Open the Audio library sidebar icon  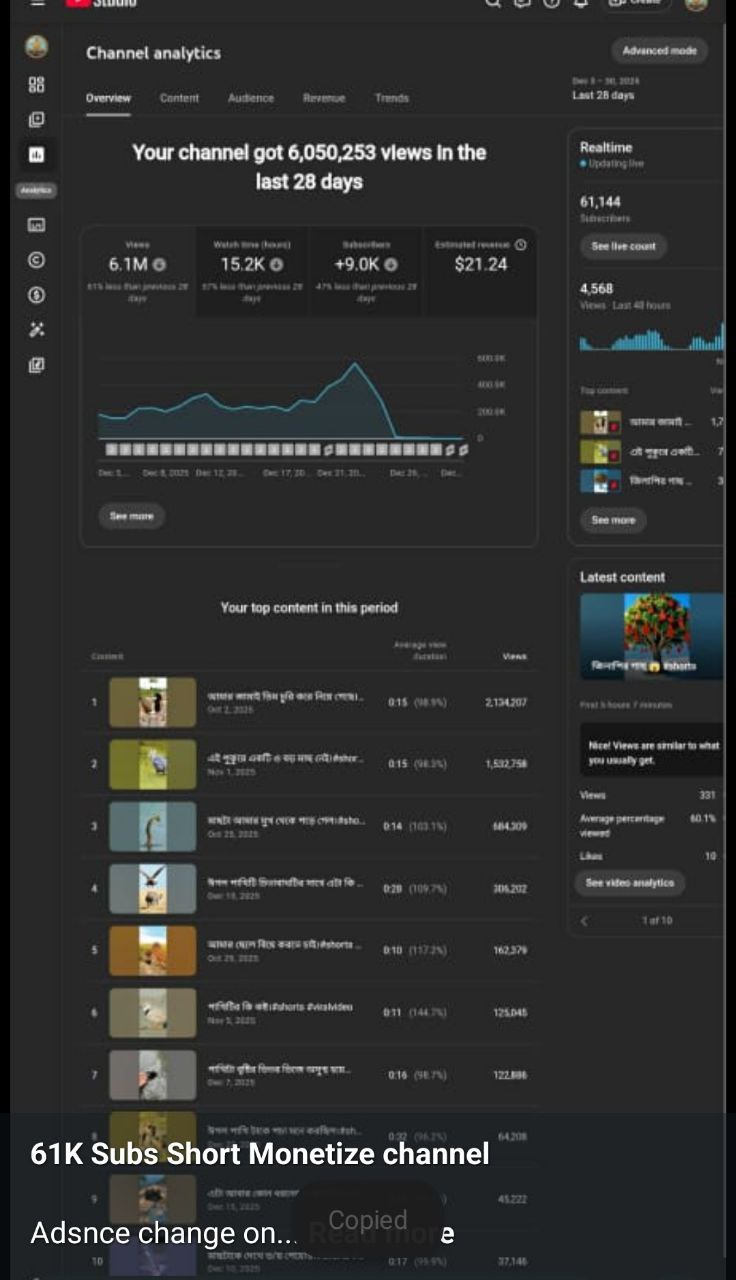(x=36, y=365)
